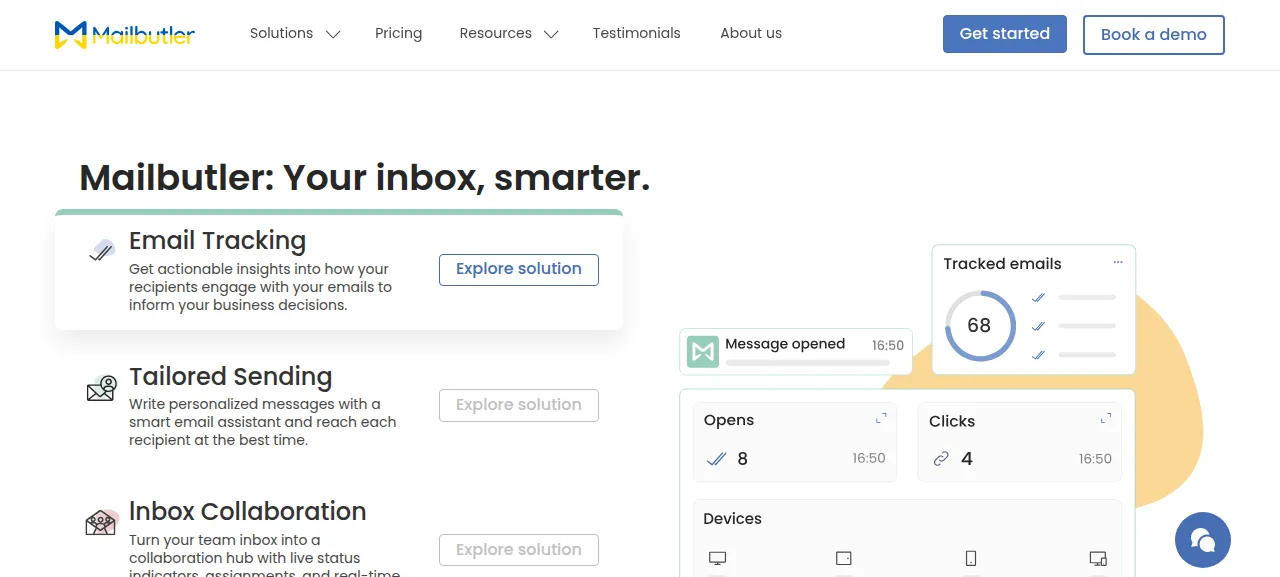Click the Tailored Sending envelope icon
This screenshot has height=577, width=1280.
click(x=102, y=388)
